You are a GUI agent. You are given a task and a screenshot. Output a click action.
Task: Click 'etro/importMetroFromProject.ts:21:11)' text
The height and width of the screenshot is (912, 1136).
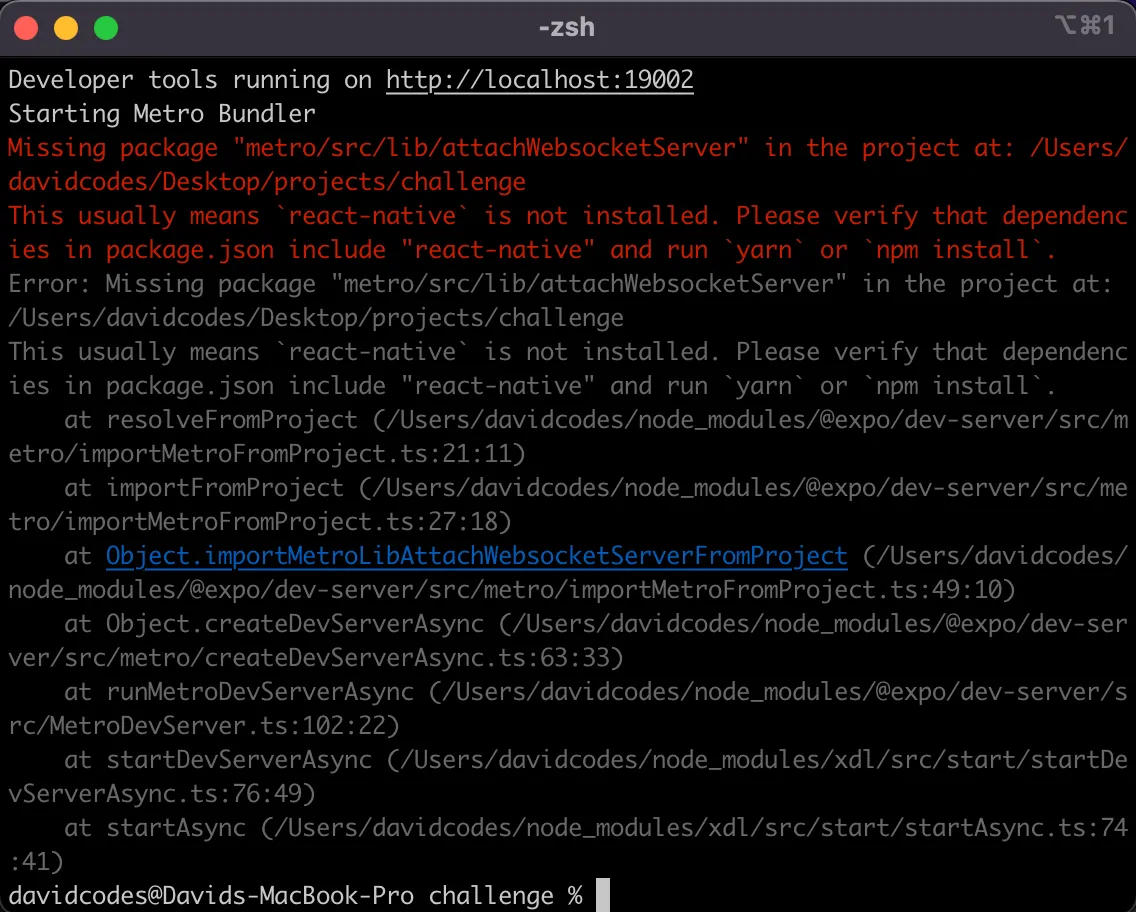point(267,454)
